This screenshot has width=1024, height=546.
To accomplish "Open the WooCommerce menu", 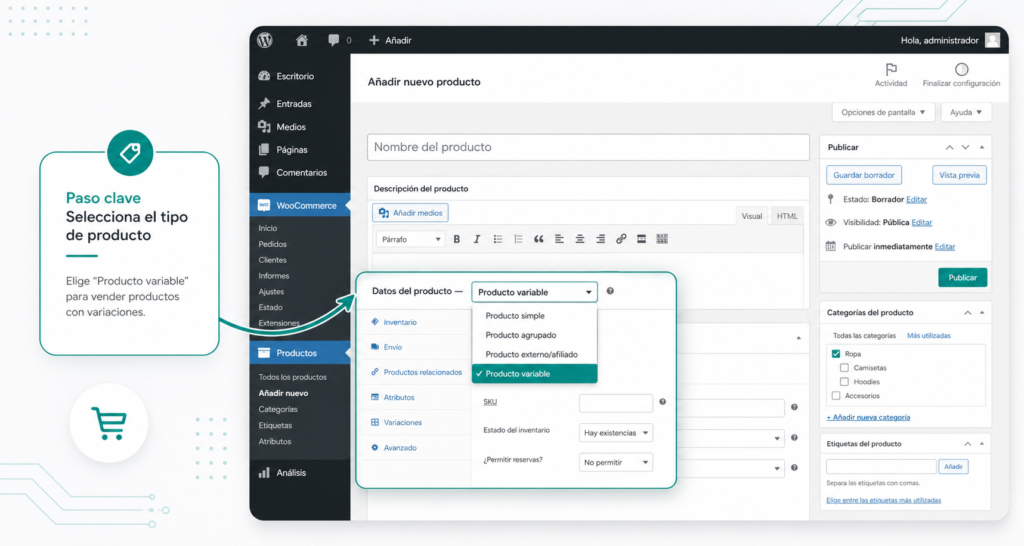I will (300, 205).
